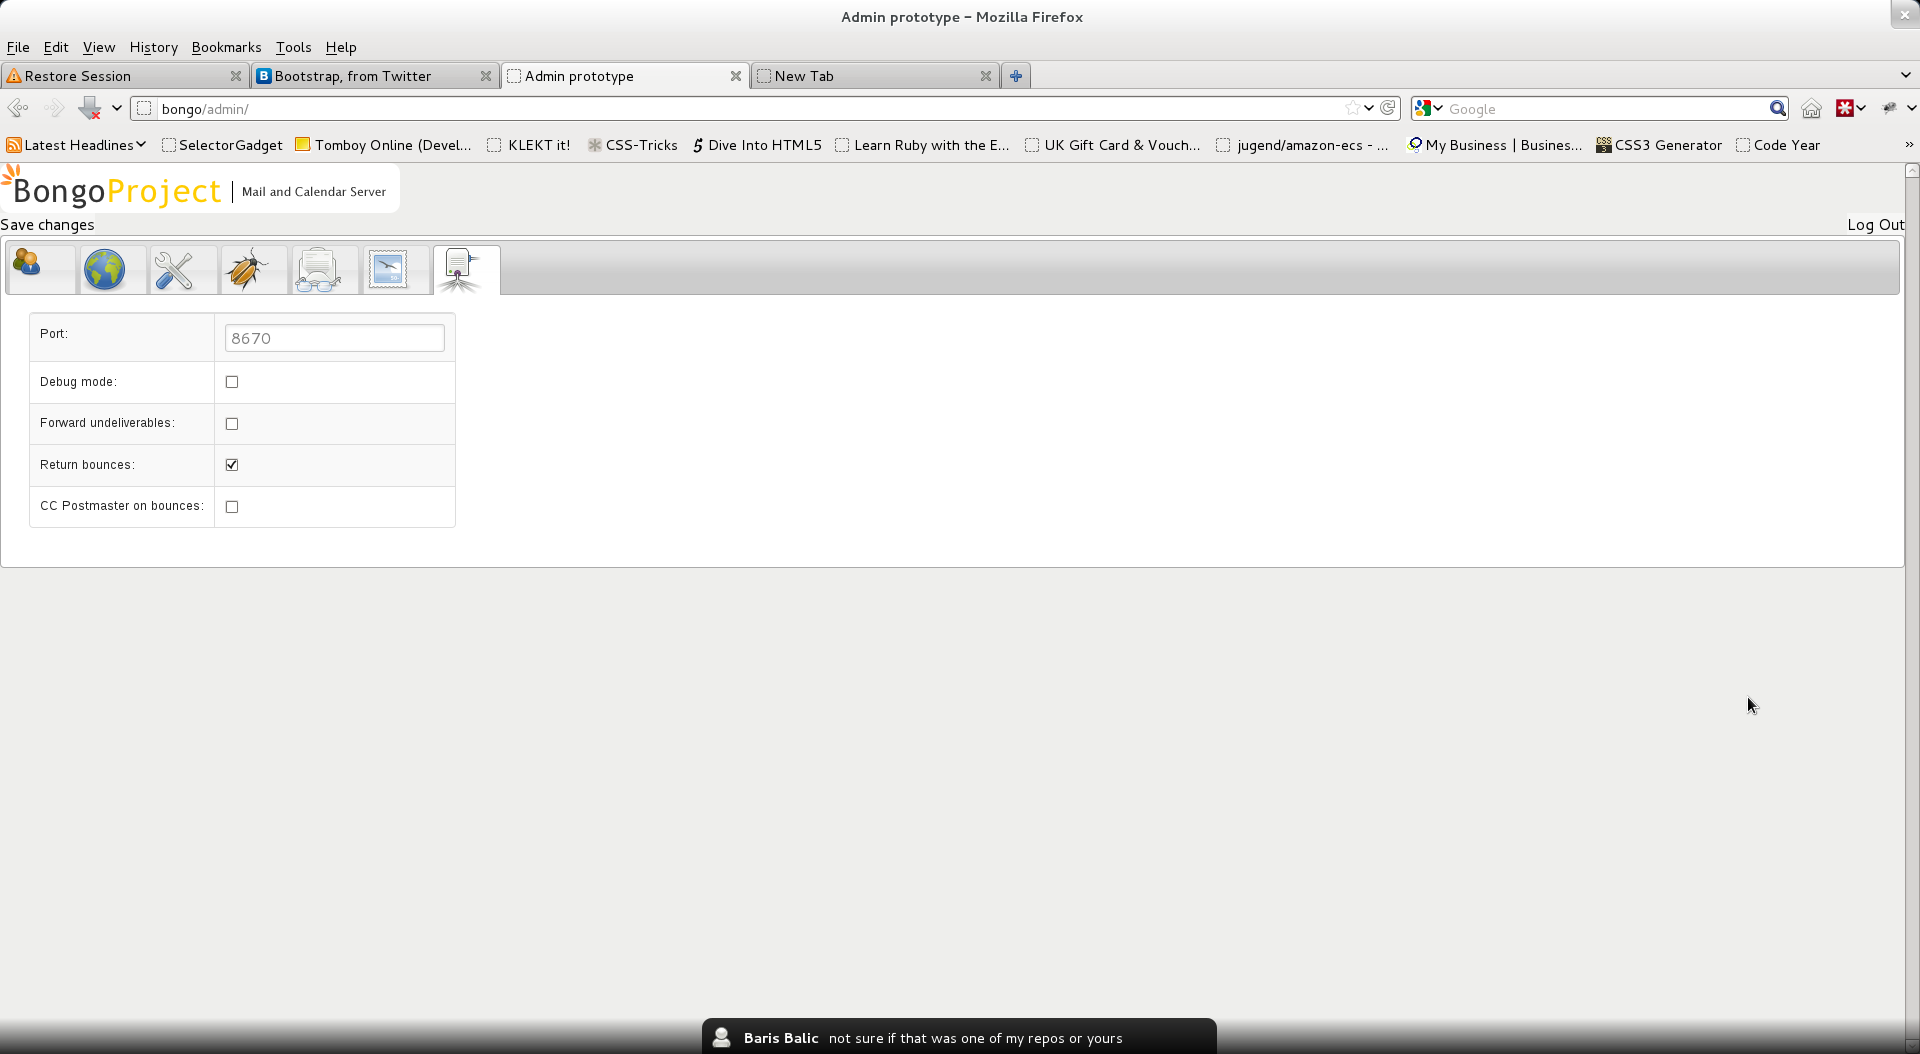
Task: Open the Tools menu
Action: [294, 47]
